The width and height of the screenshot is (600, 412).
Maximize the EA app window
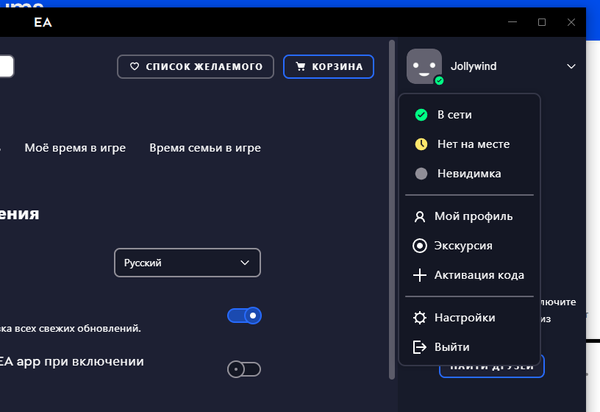542,22
